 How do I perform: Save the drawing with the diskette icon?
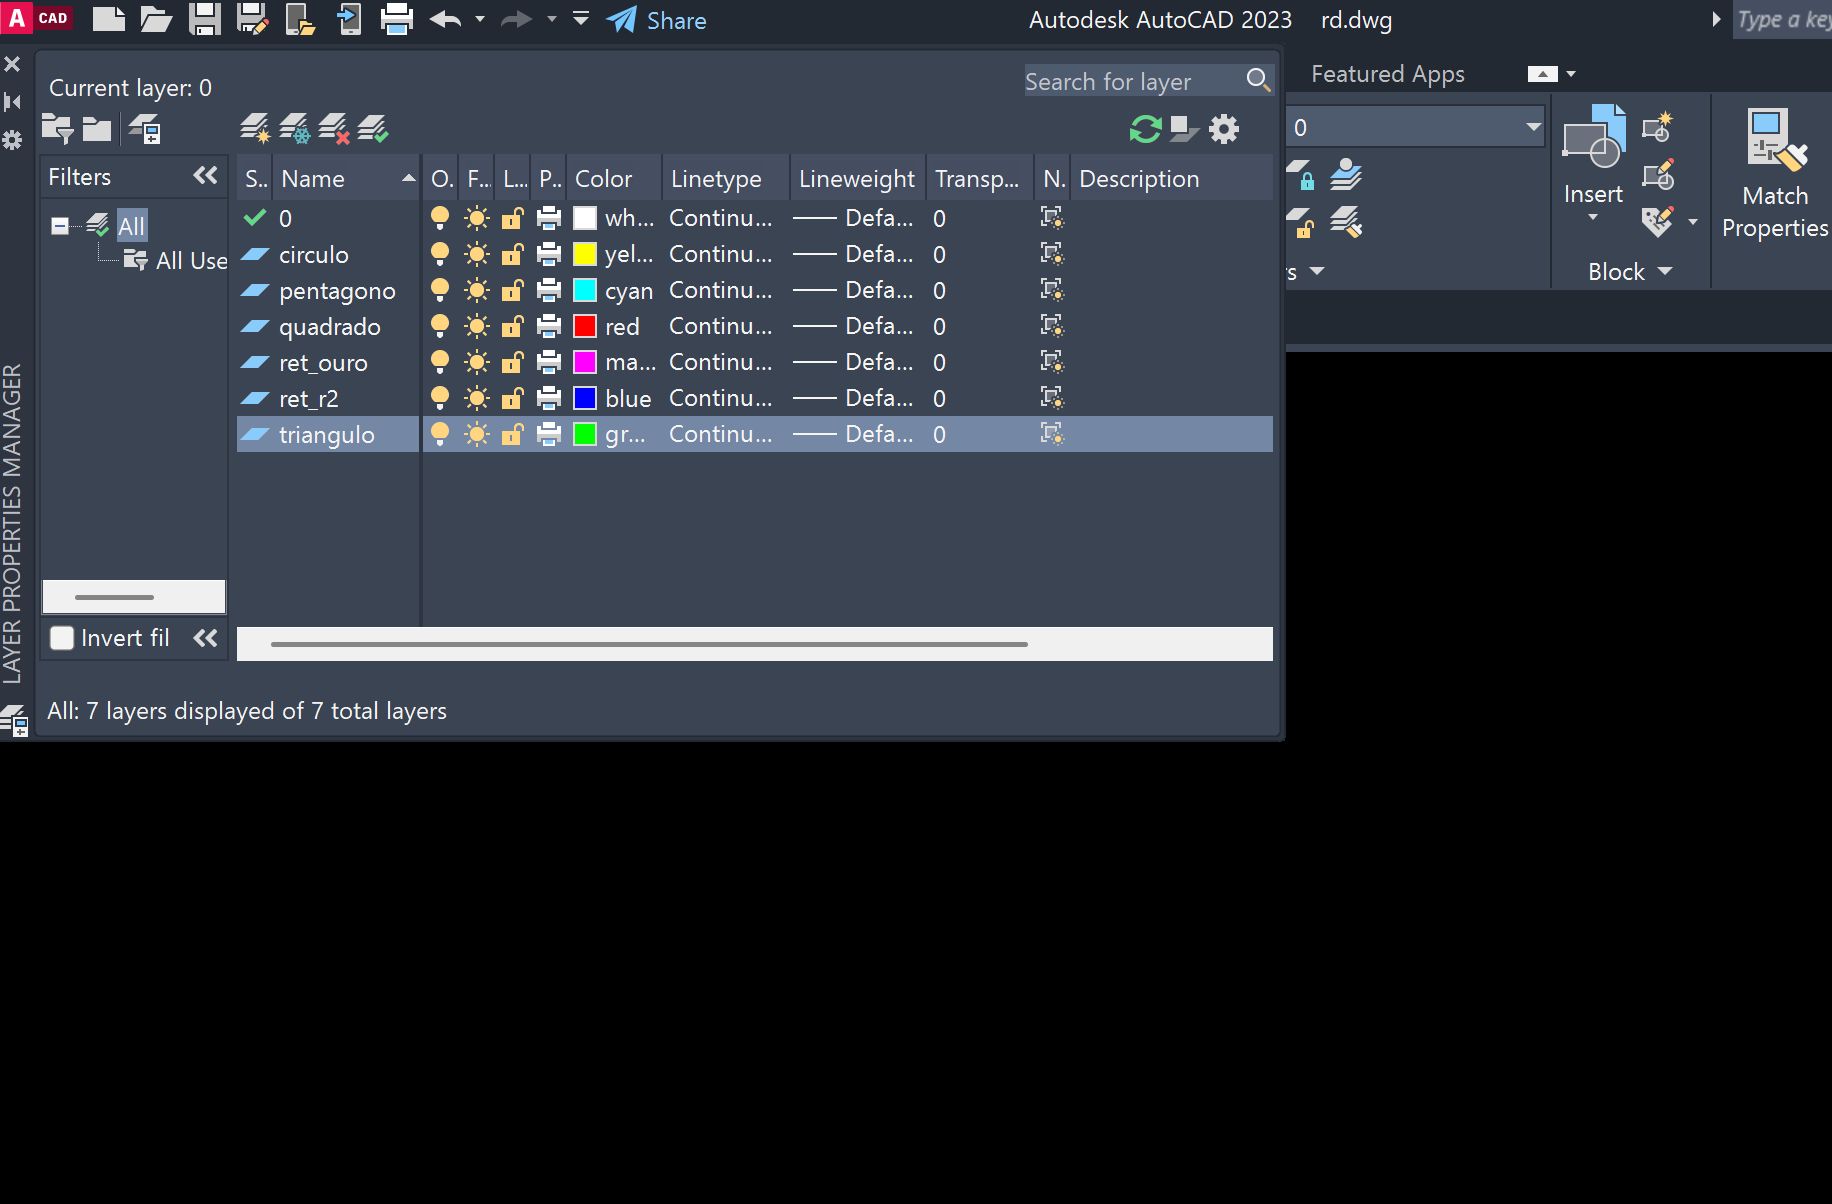click(204, 19)
